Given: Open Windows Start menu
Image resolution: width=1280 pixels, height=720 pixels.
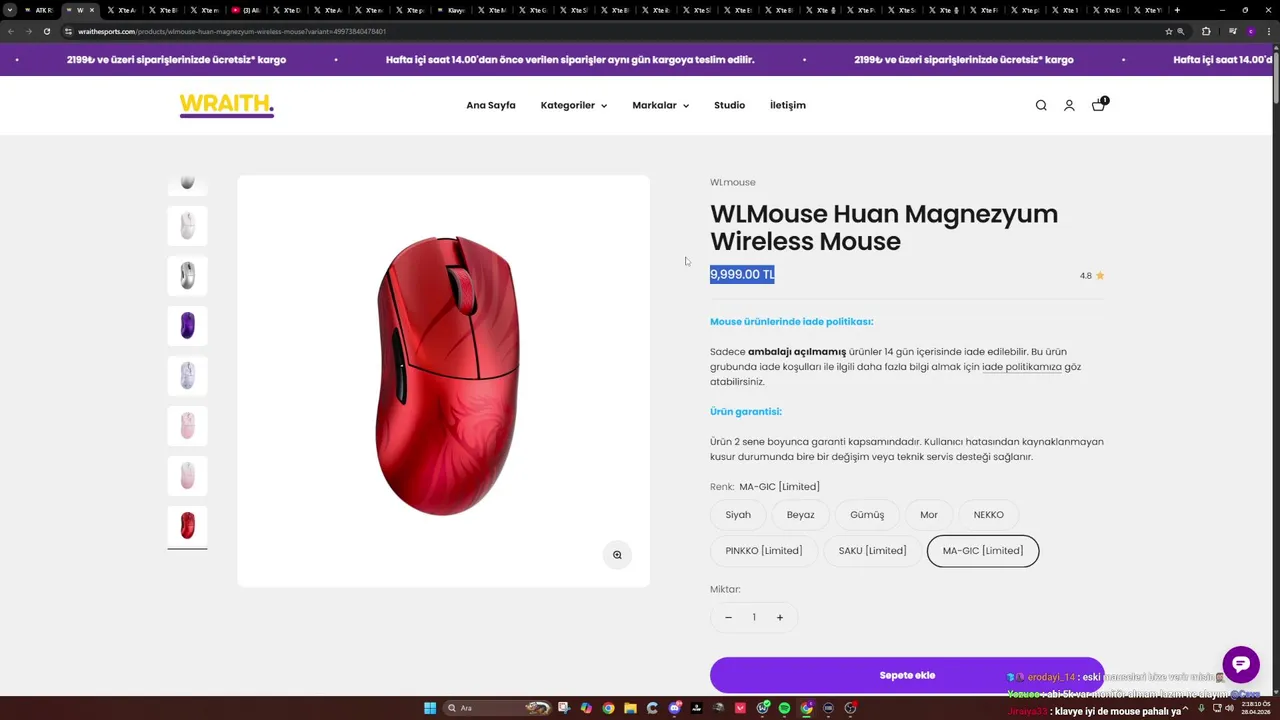Looking at the screenshot, I should point(430,708).
